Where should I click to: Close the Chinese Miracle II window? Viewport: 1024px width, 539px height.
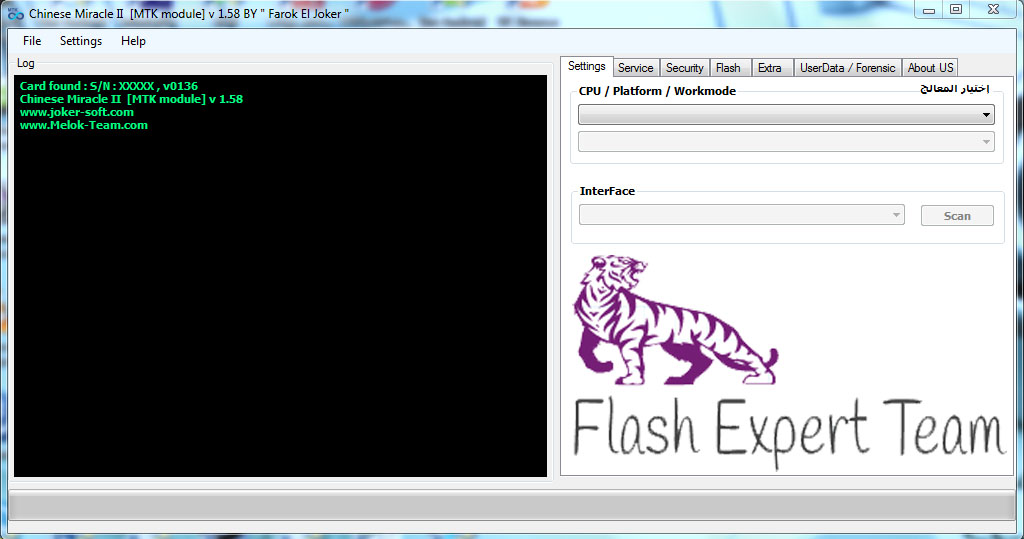click(x=993, y=10)
